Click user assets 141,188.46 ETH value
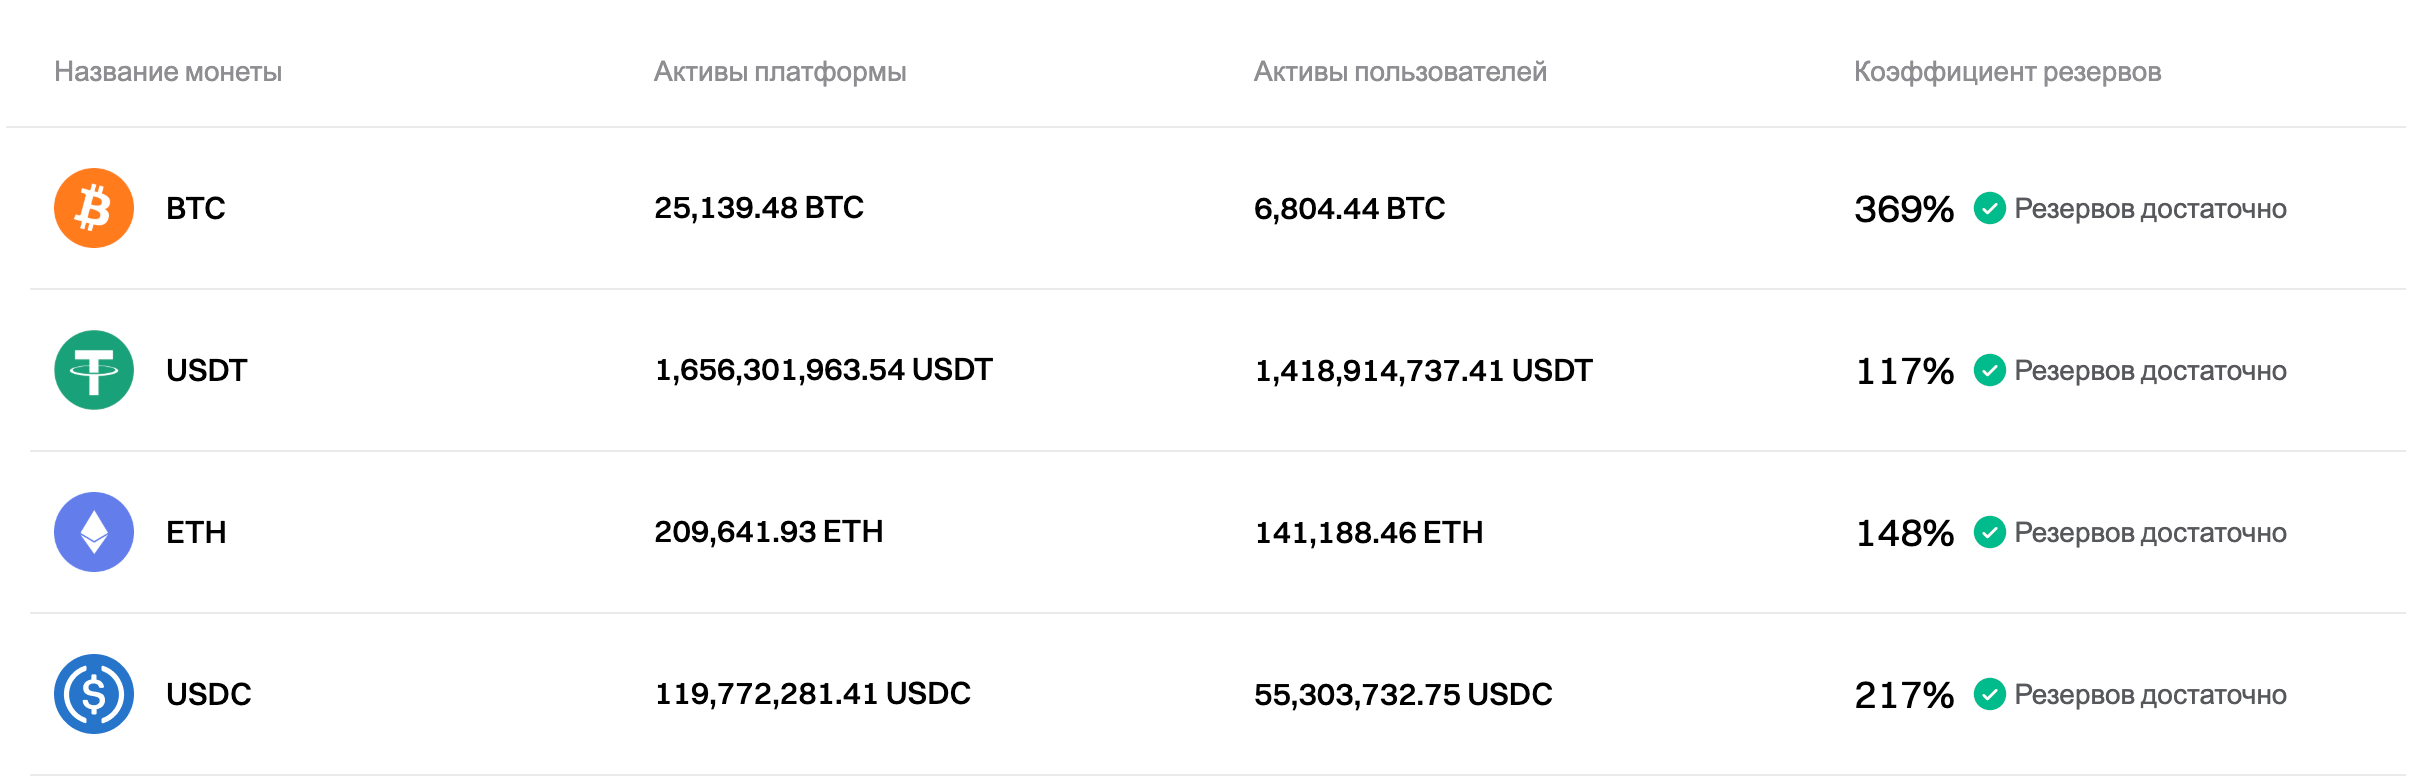 click(1368, 532)
